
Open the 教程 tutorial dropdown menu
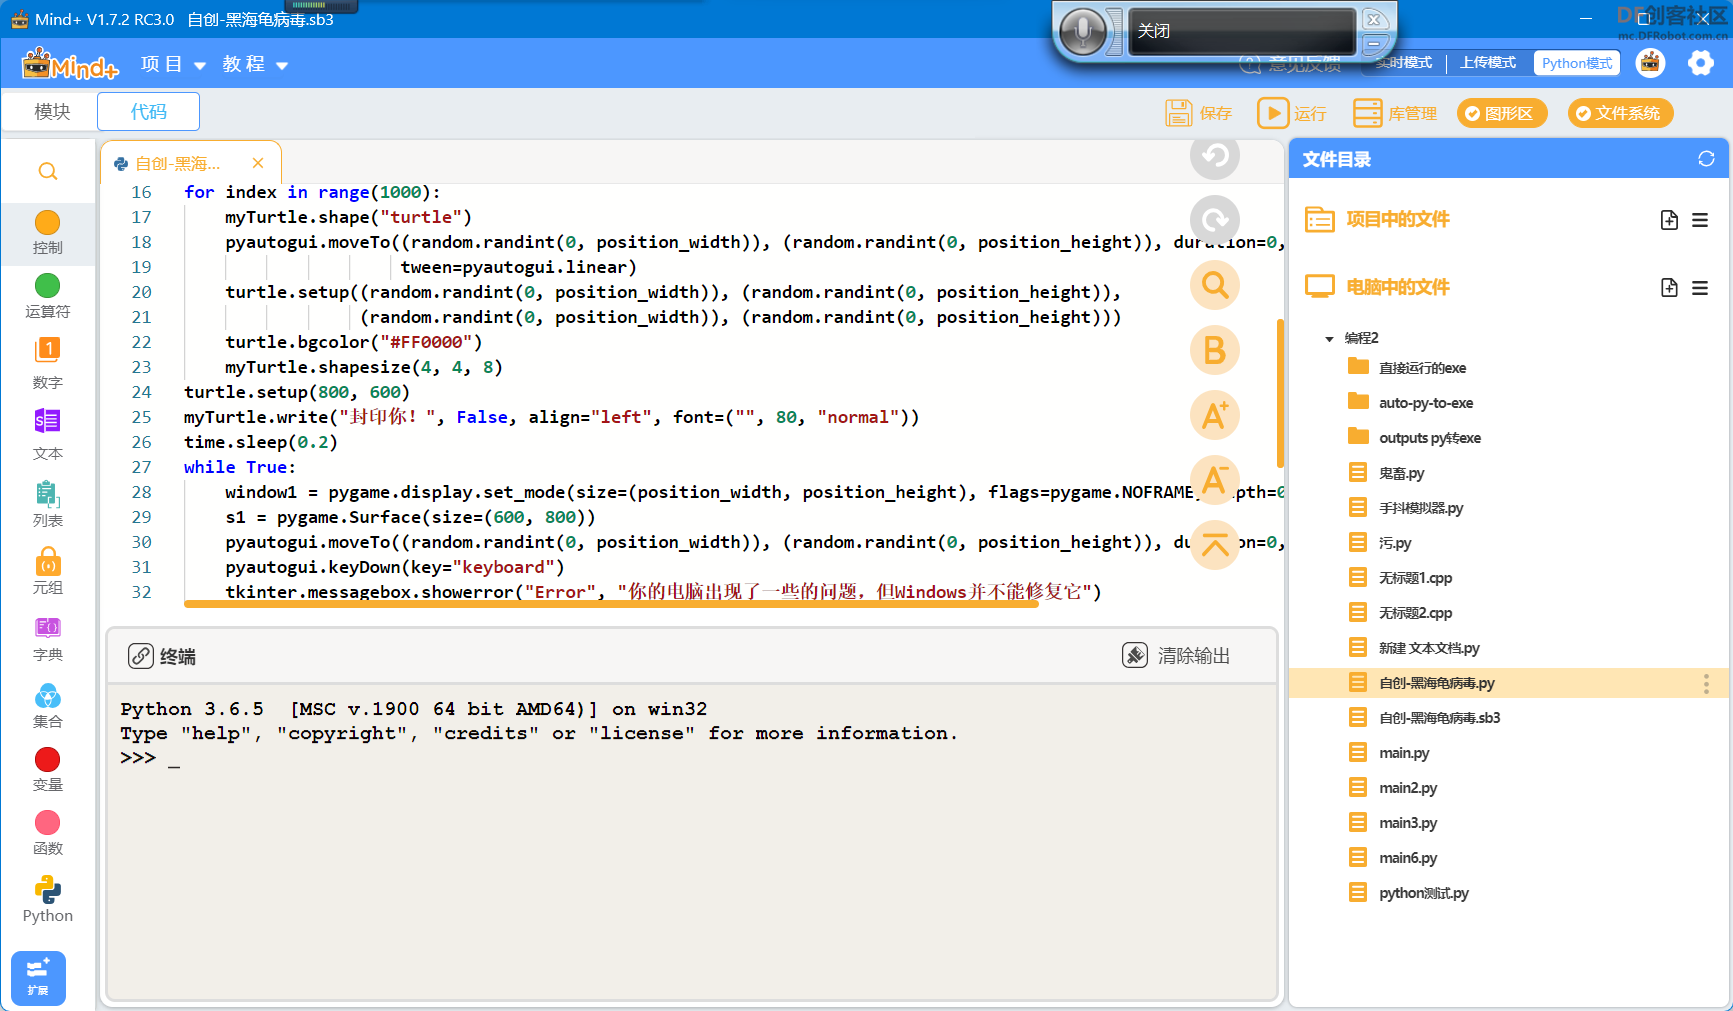coord(255,64)
